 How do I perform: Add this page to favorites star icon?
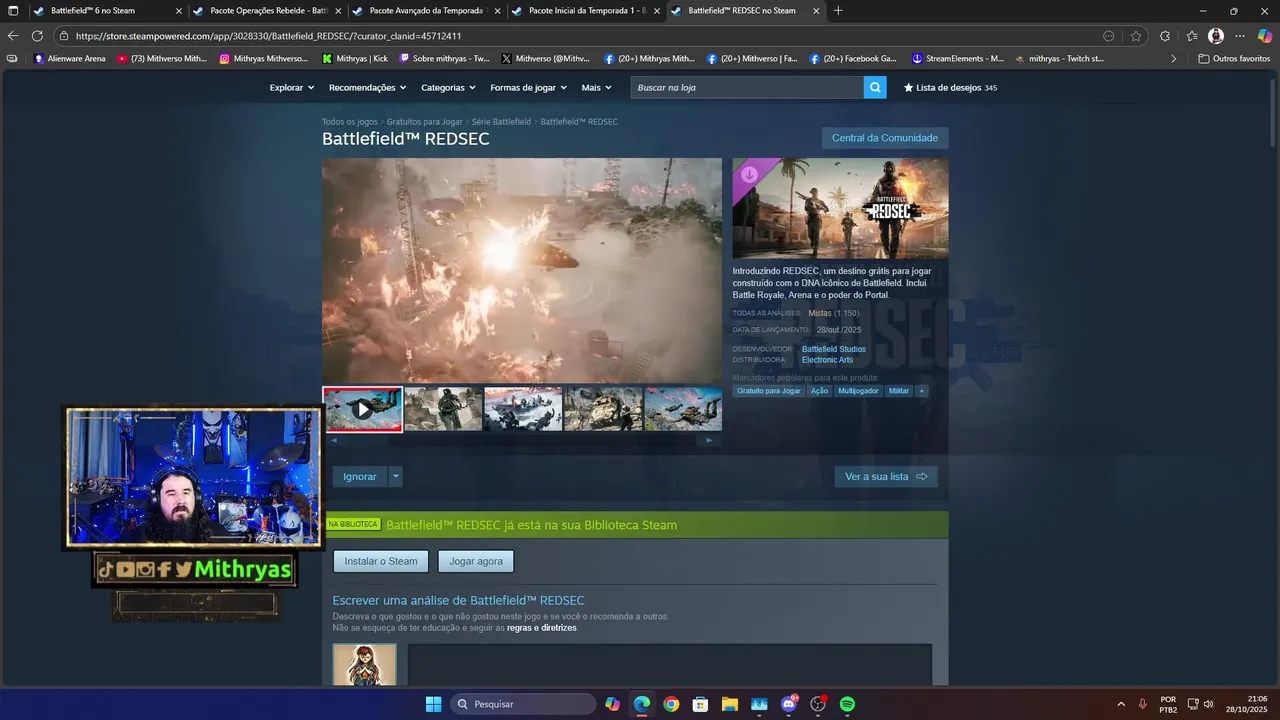pyautogui.click(x=1136, y=36)
